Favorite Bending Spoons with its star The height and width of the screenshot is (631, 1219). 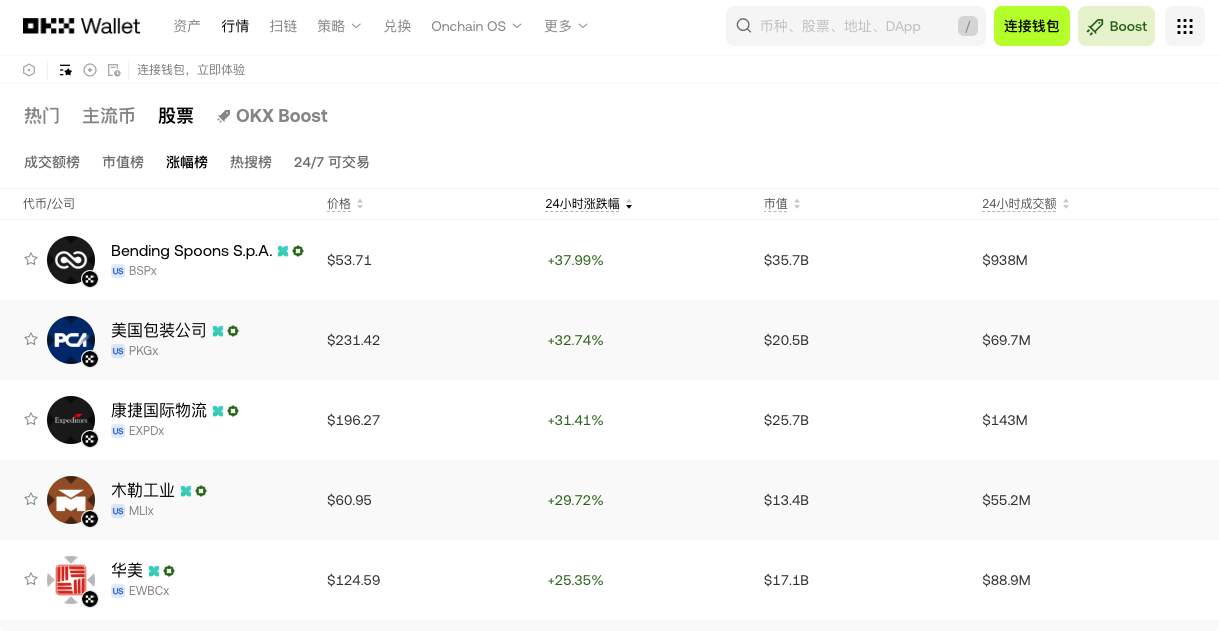[31, 259]
